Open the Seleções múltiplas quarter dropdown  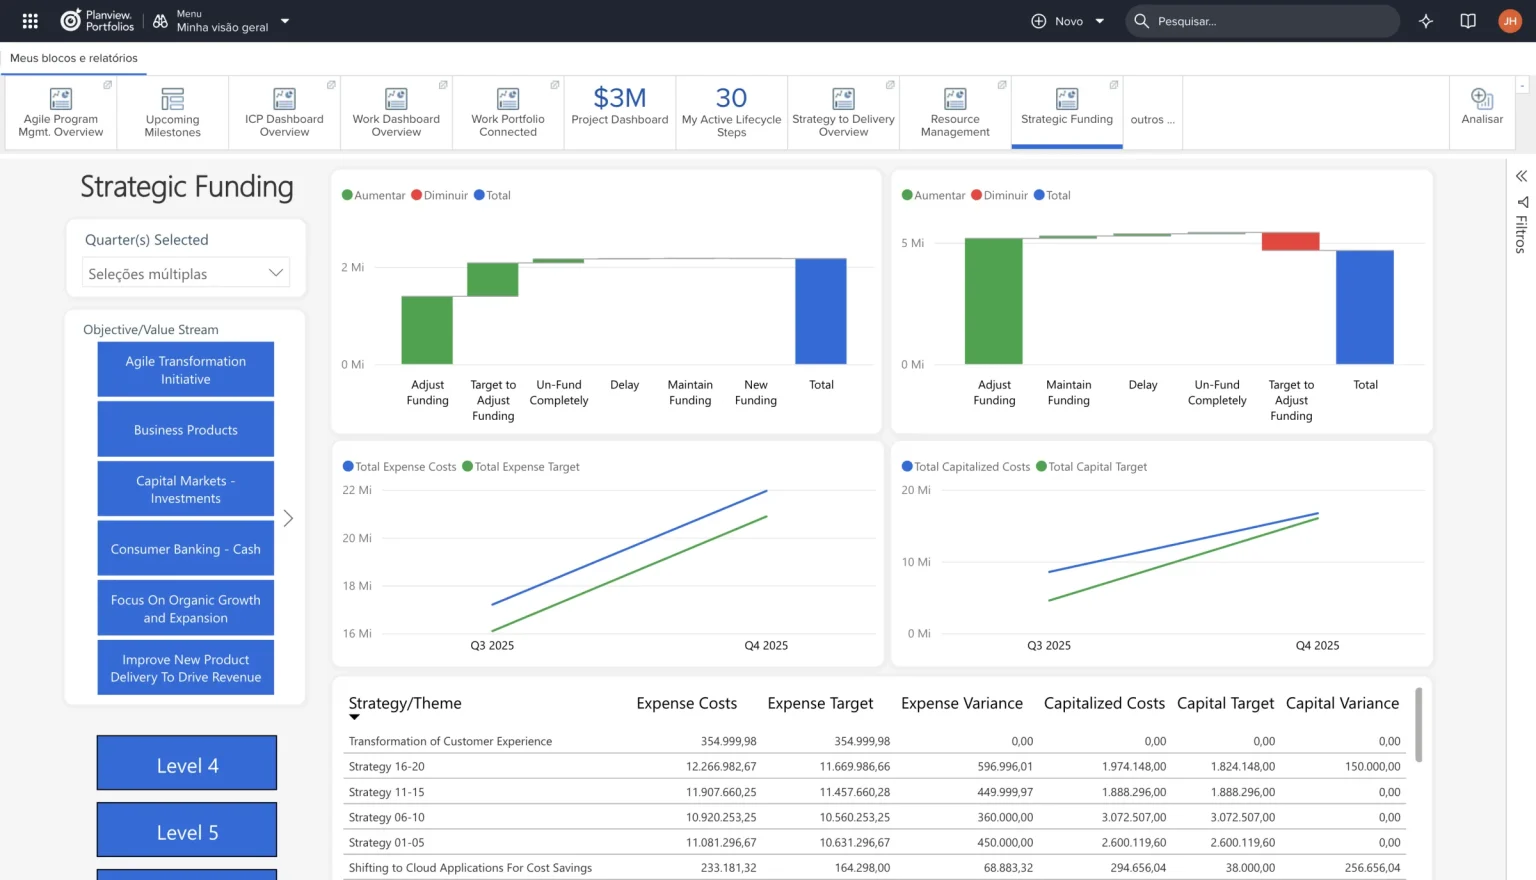(186, 273)
